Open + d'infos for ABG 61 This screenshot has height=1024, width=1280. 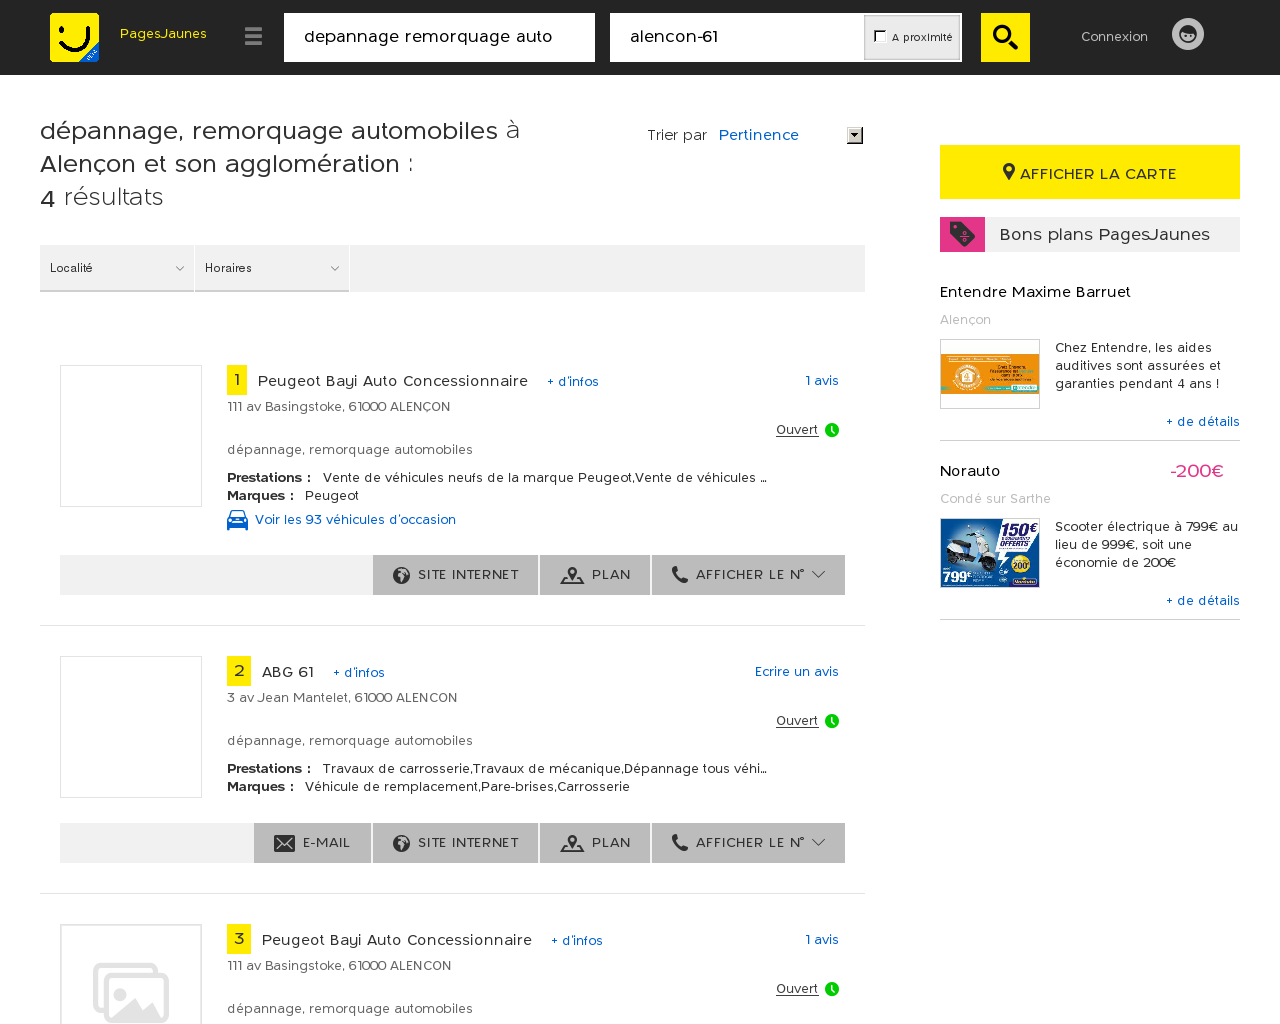click(x=359, y=673)
